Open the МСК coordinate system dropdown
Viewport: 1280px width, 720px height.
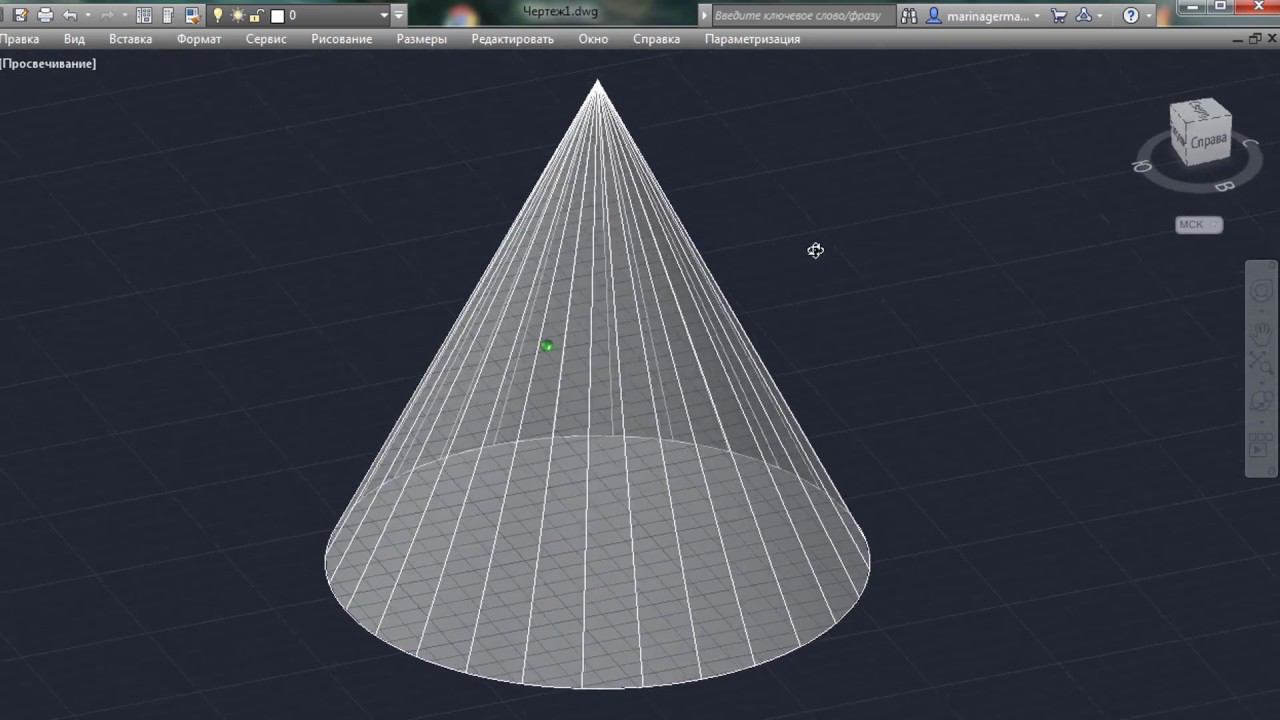pyautogui.click(x=1199, y=225)
